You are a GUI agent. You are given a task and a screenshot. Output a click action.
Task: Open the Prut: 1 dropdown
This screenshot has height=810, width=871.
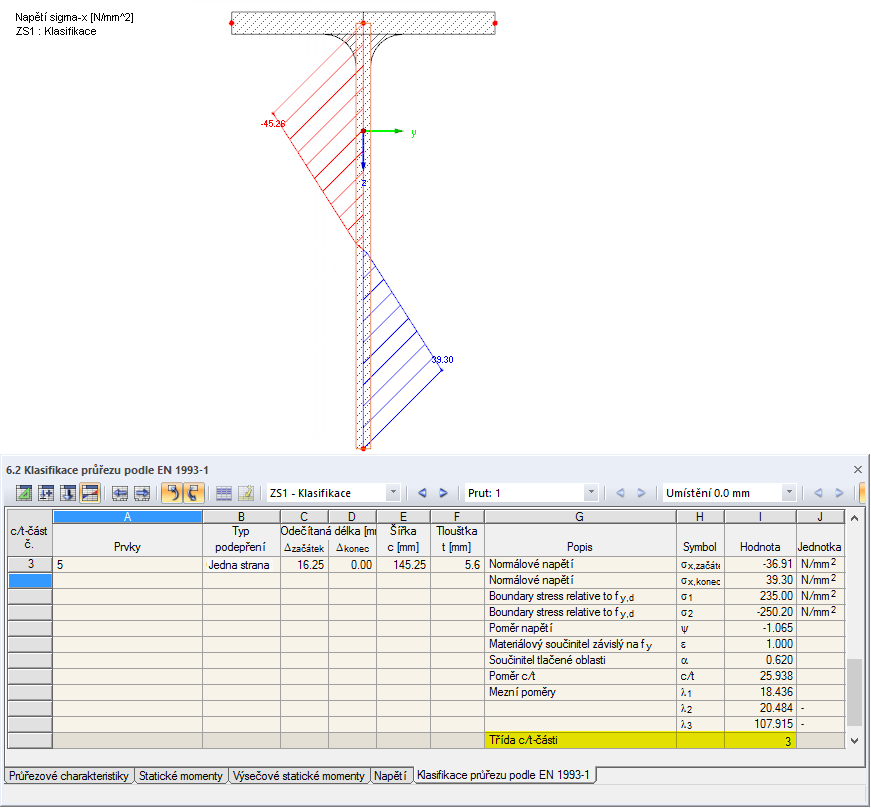click(x=591, y=493)
